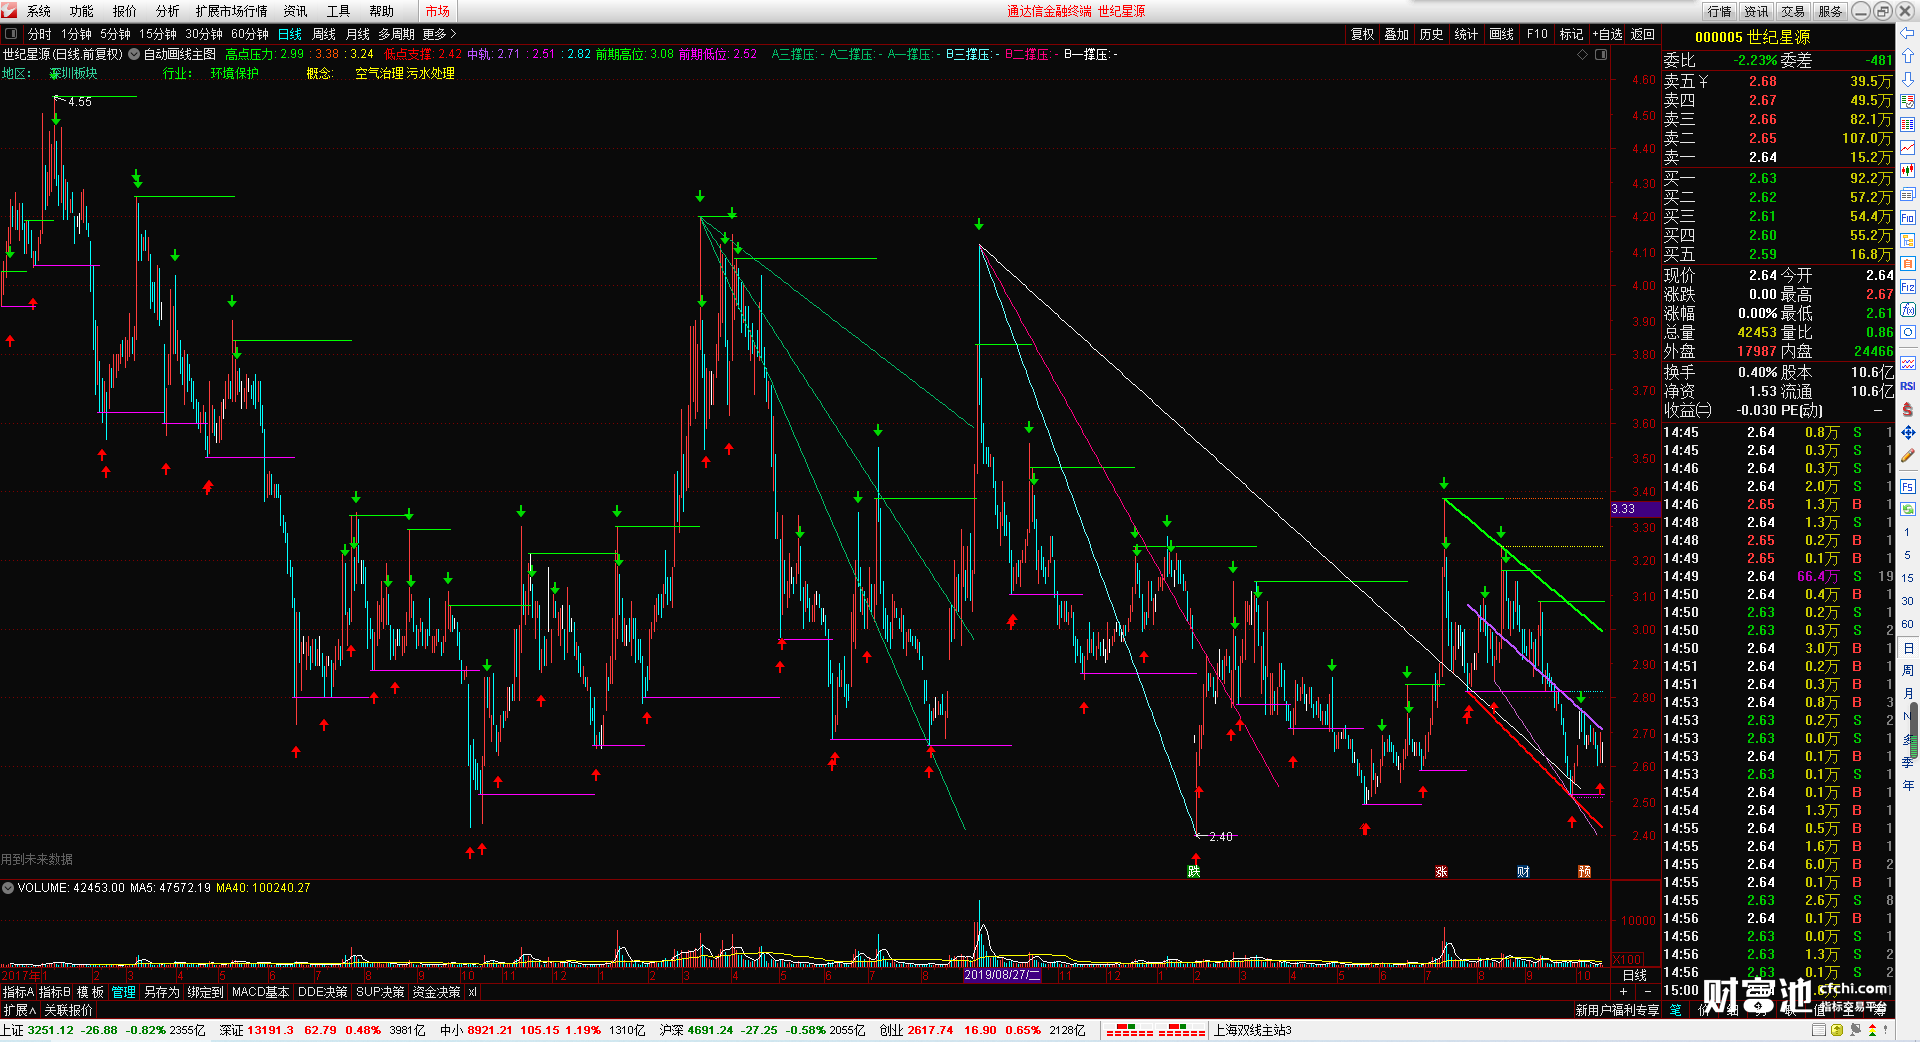Image resolution: width=1920 pixels, height=1042 pixels.
Task: Click the F5 sidebar icon
Action: coord(1908,487)
